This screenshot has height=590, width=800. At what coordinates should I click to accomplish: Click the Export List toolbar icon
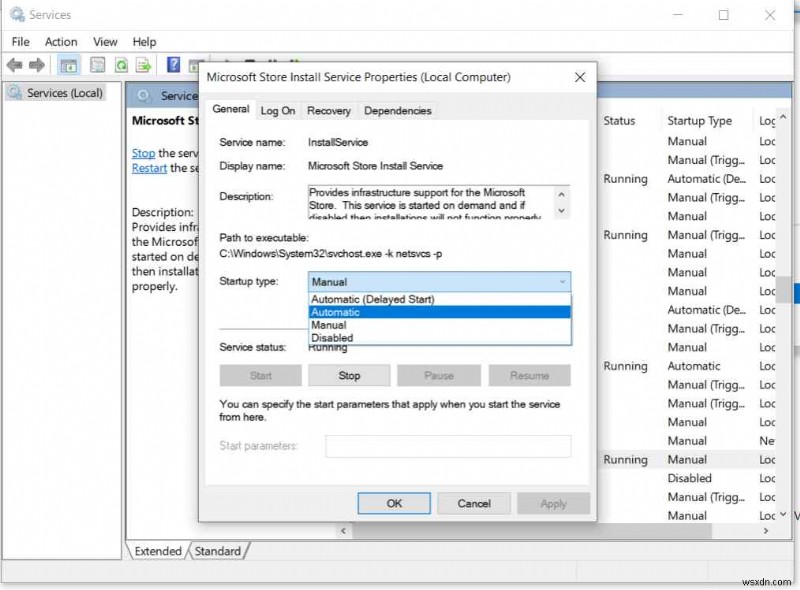tap(143, 64)
